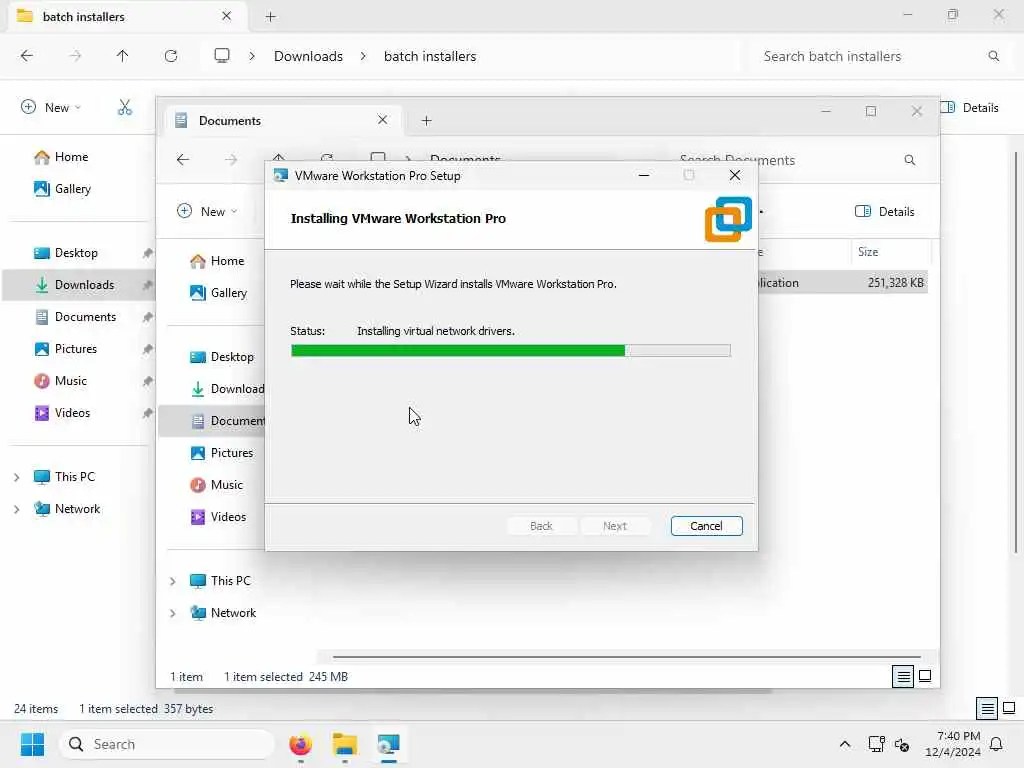Open the taskbar clock and date

click(953, 744)
